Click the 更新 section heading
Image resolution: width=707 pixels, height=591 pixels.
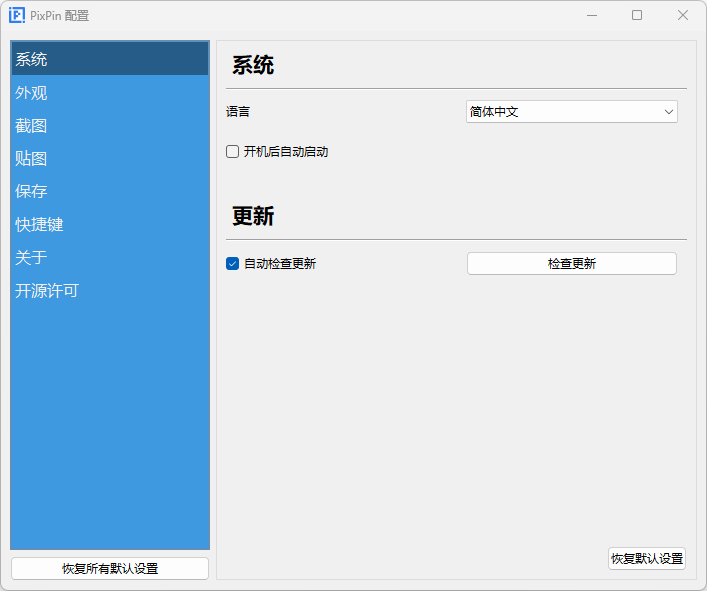coord(253,215)
